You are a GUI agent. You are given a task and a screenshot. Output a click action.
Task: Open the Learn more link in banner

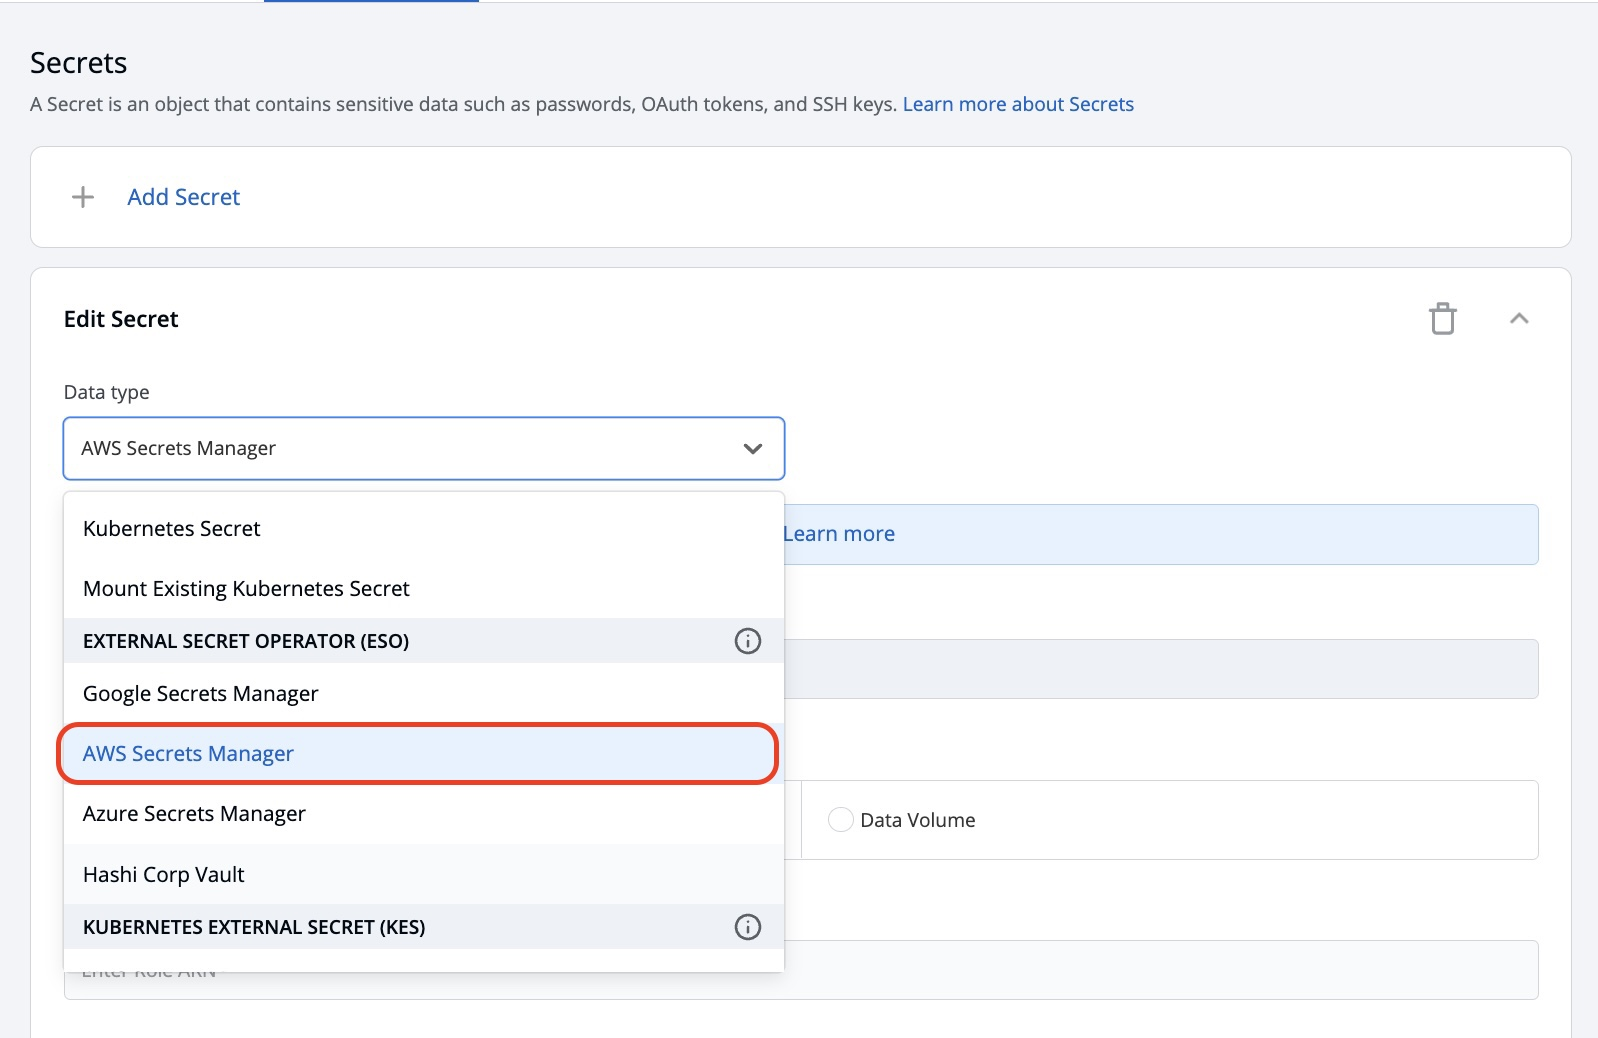point(839,534)
